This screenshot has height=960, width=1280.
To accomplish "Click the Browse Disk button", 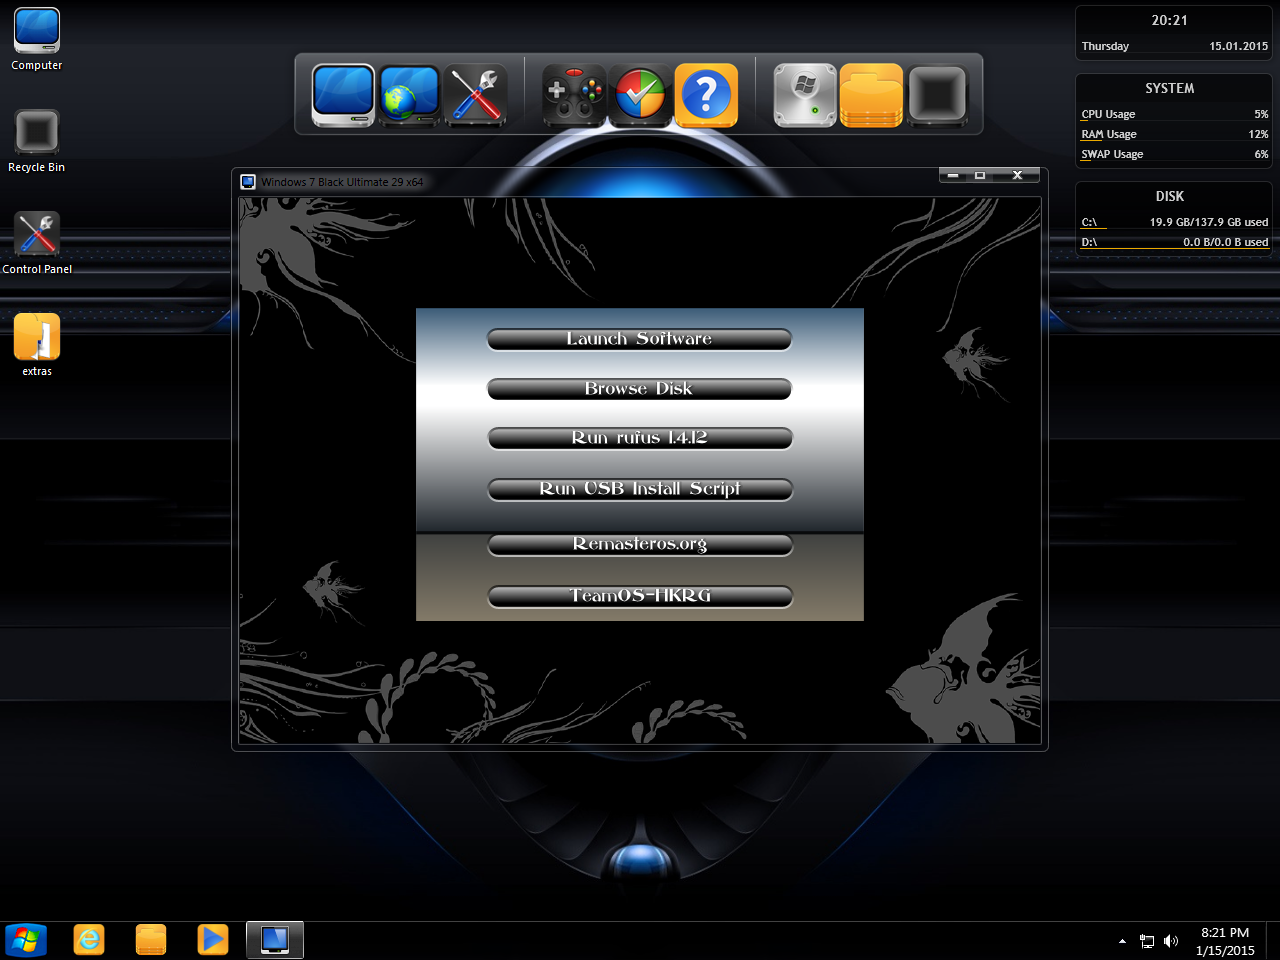I will coord(639,388).
